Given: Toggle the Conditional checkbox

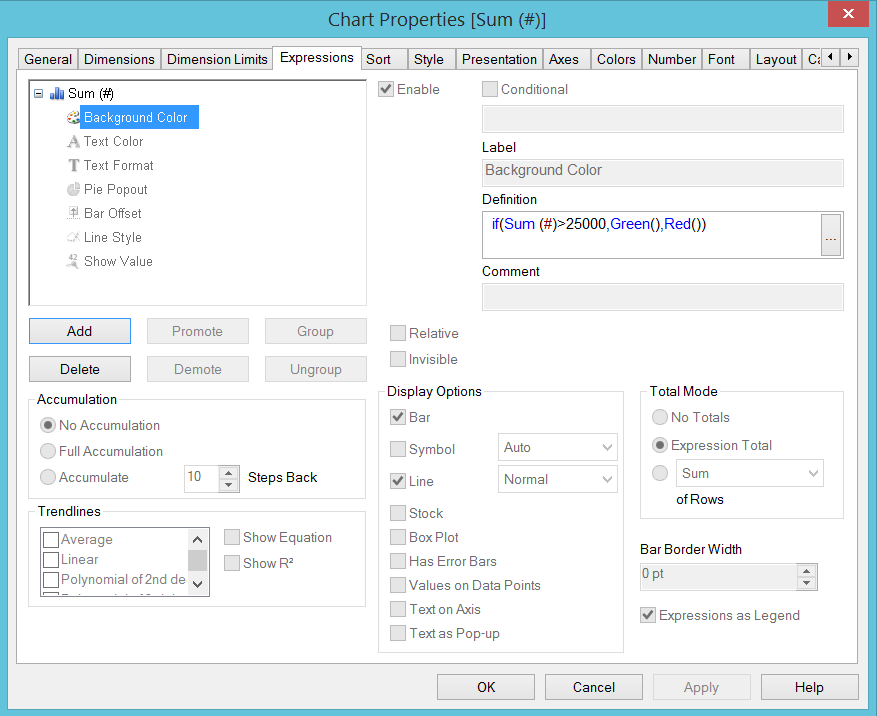Looking at the screenshot, I should pyautogui.click(x=490, y=90).
